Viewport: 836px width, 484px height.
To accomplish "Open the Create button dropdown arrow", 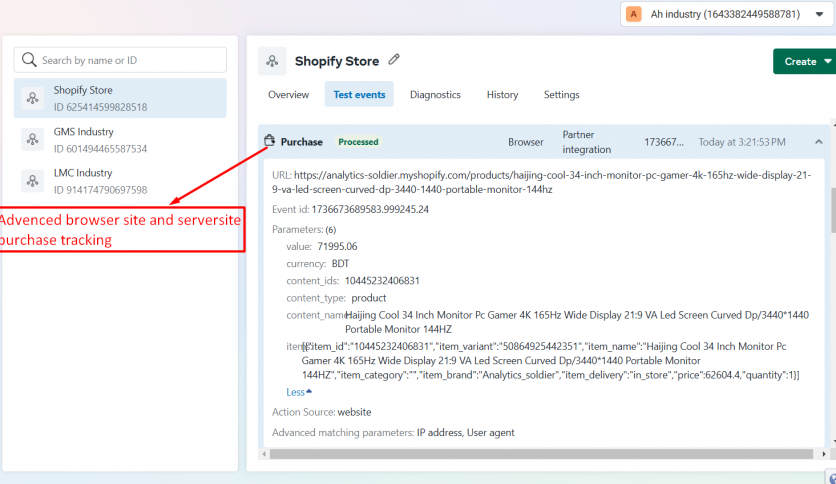I will (x=828, y=61).
